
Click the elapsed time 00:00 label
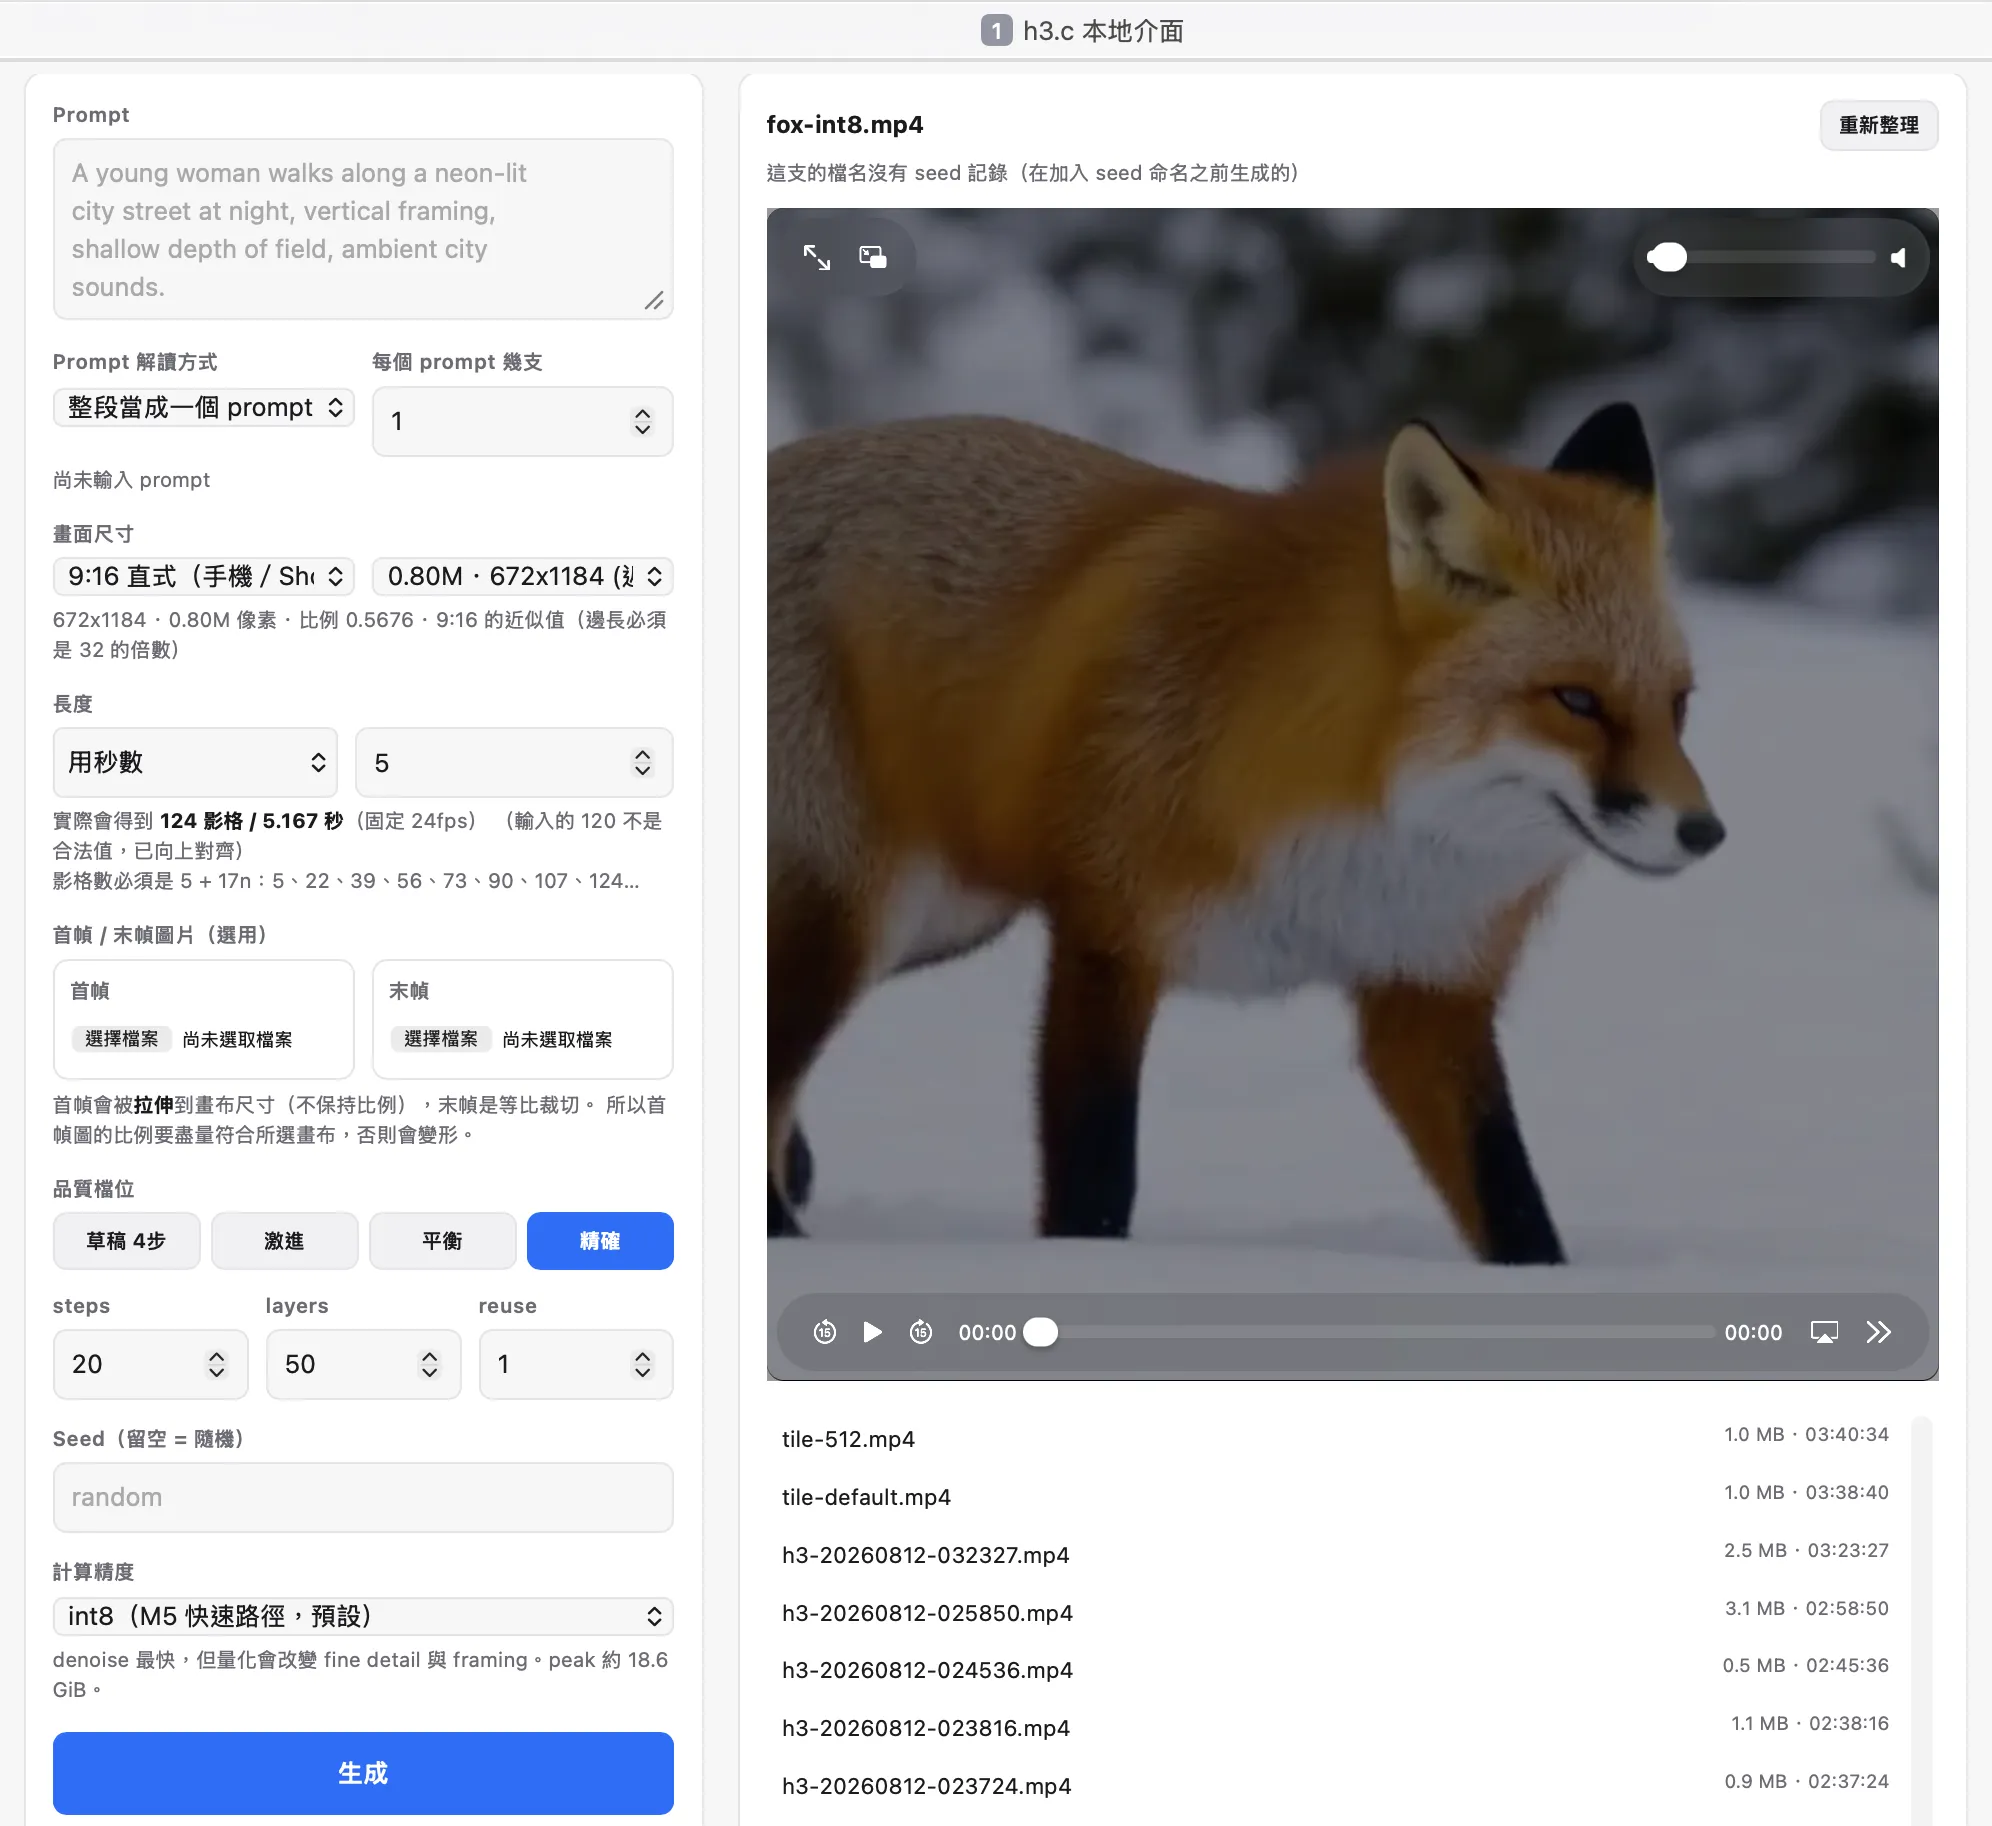pyautogui.click(x=987, y=1332)
